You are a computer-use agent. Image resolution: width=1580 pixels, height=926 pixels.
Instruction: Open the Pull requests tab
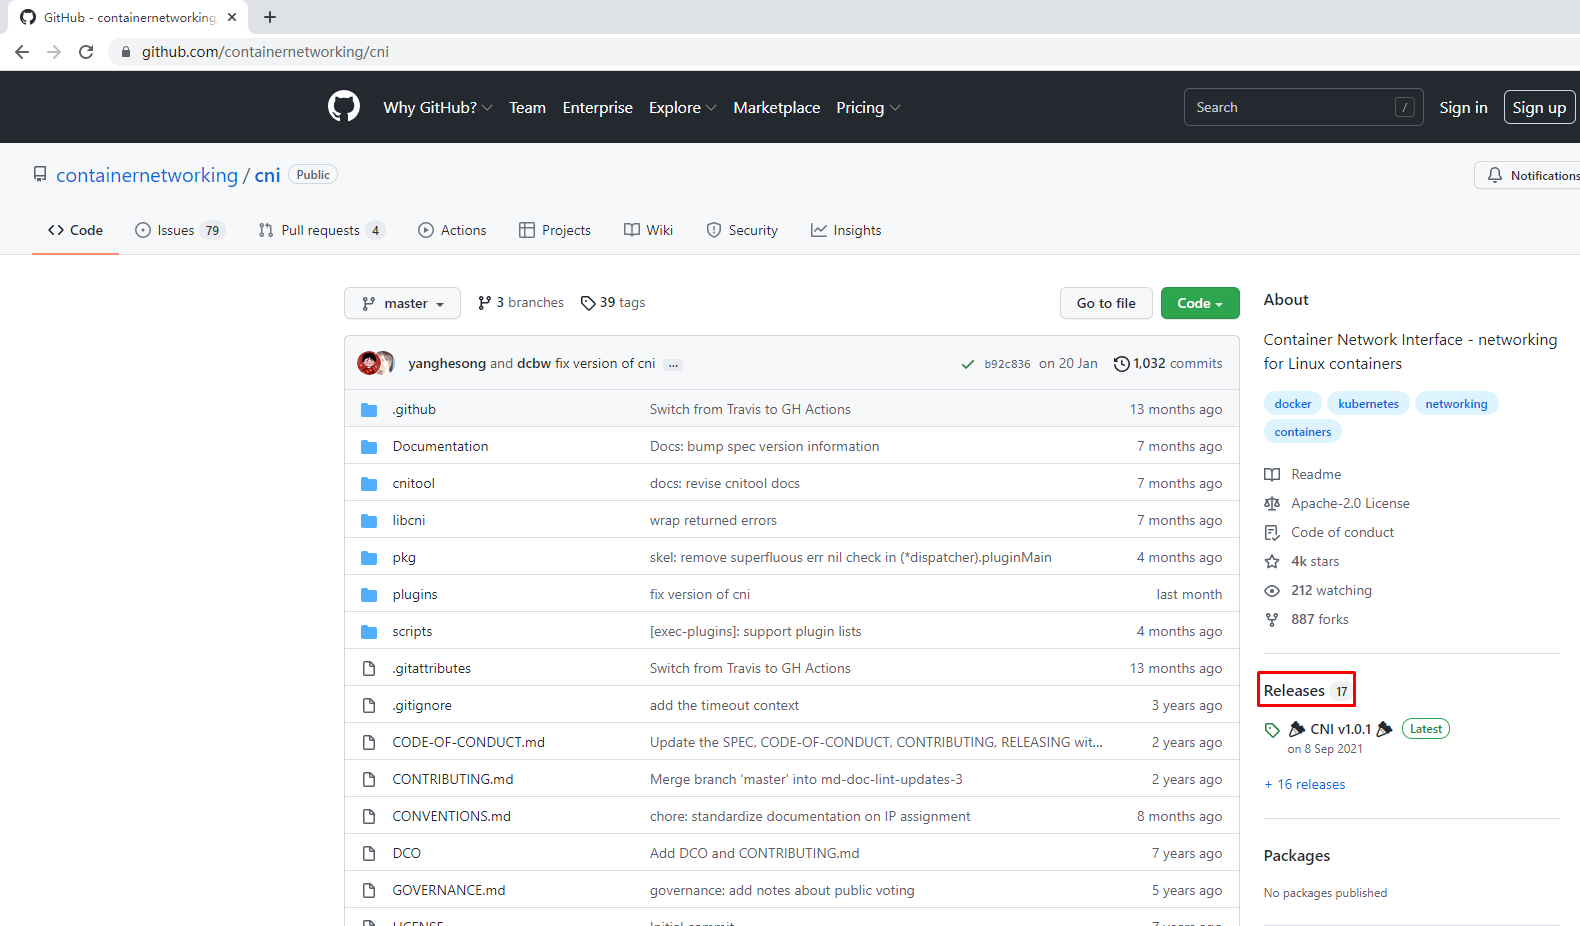coord(320,230)
